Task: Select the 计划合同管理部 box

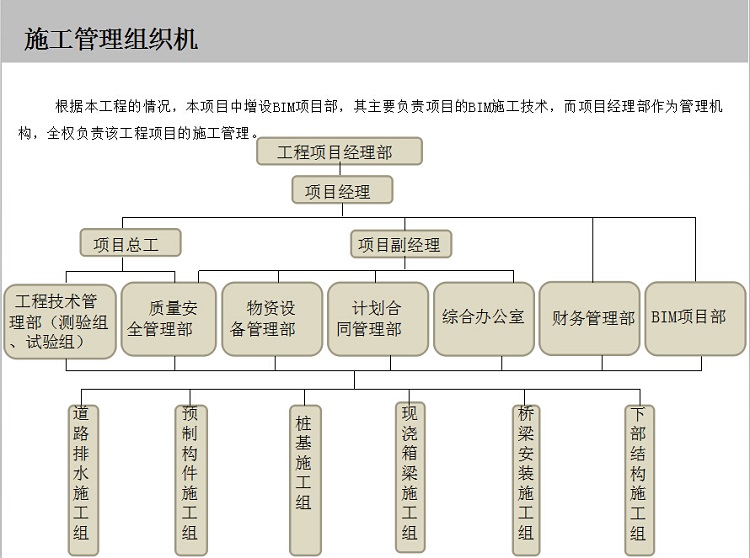Action: tap(378, 319)
